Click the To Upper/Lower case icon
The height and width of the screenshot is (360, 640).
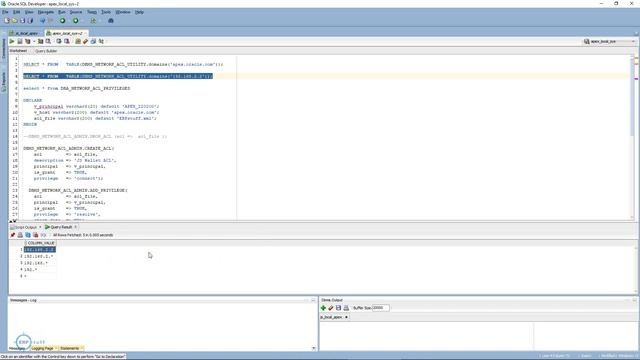coord(101,41)
